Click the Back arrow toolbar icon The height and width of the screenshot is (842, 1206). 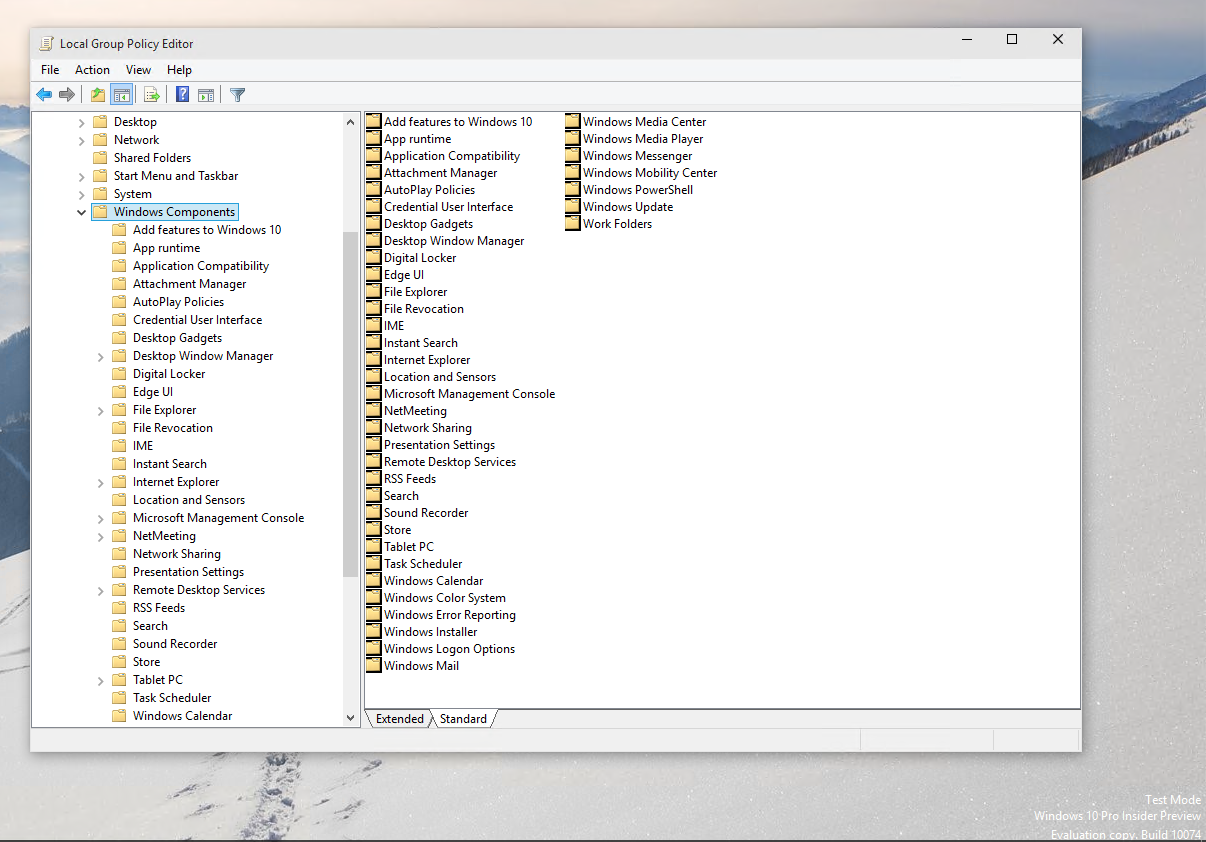(44, 95)
